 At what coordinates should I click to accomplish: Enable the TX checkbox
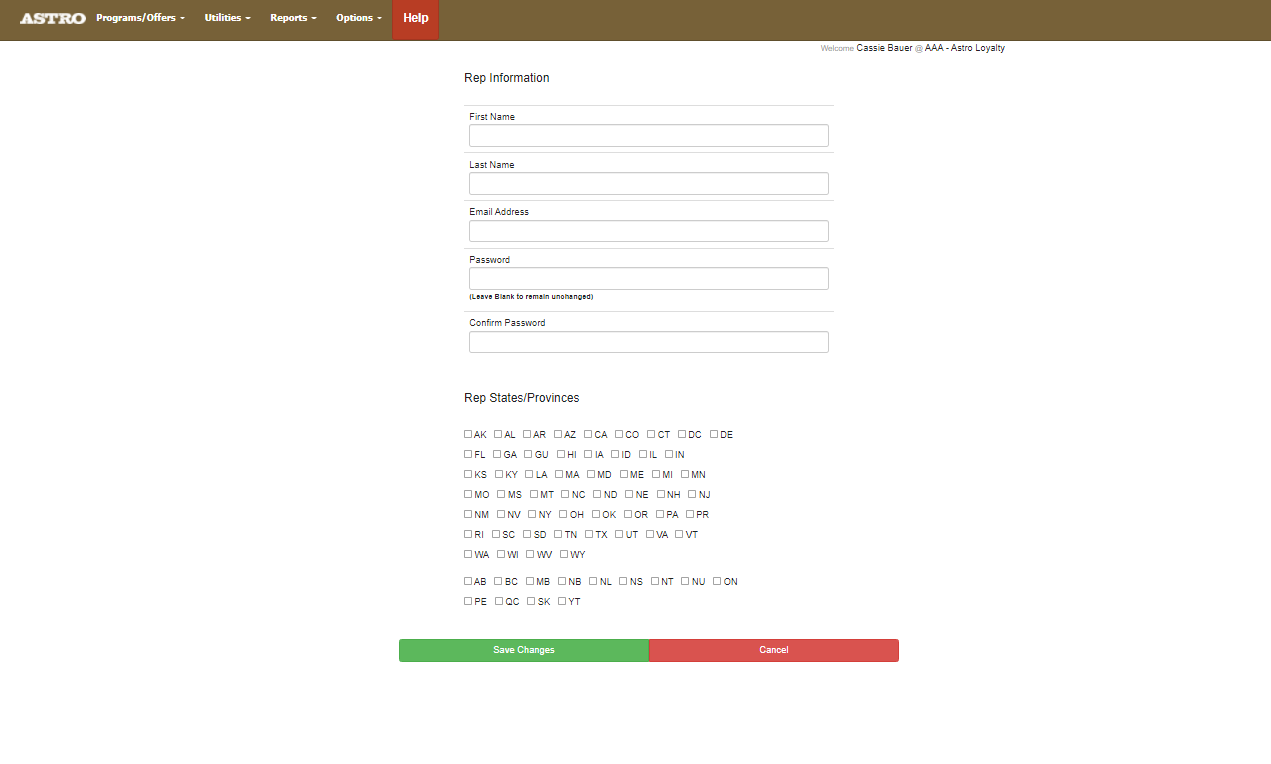pyautogui.click(x=589, y=534)
